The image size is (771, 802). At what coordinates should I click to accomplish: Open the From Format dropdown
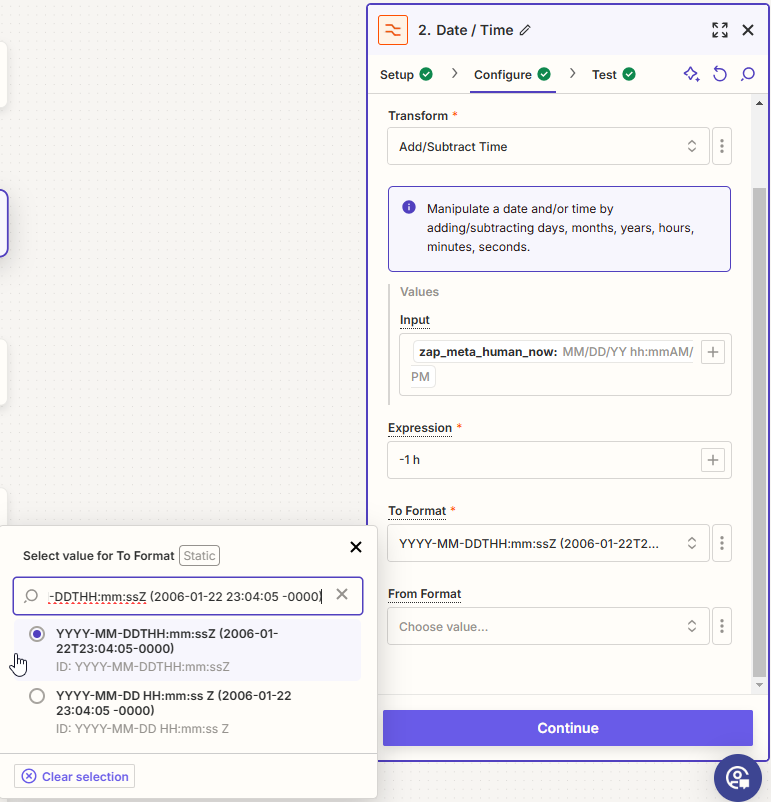(547, 627)
